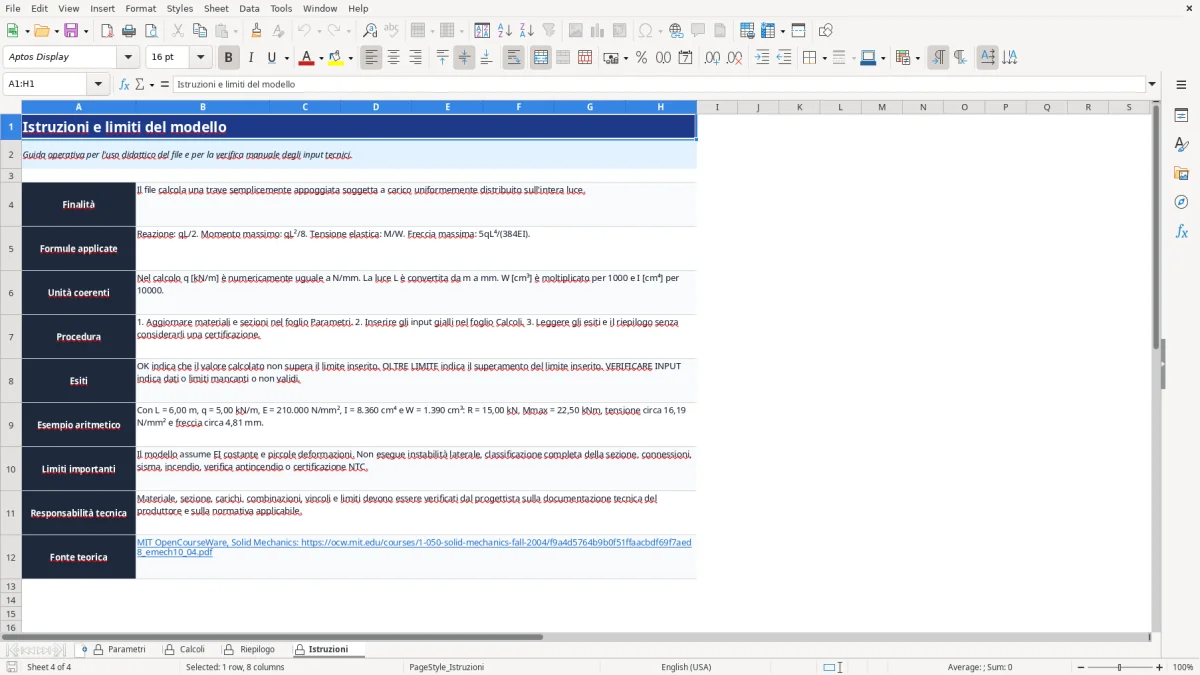Click the Clone Formatting paintbrush

[x=256, y=31]
